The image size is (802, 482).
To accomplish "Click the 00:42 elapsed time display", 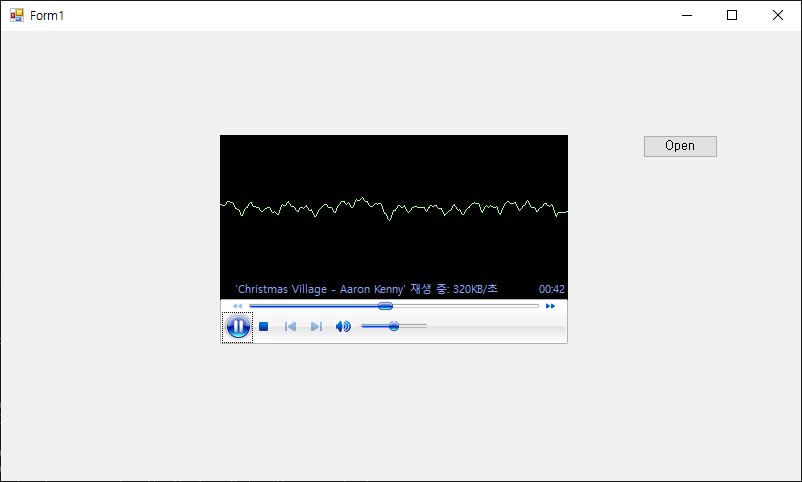I will click(x=551, y=289).
